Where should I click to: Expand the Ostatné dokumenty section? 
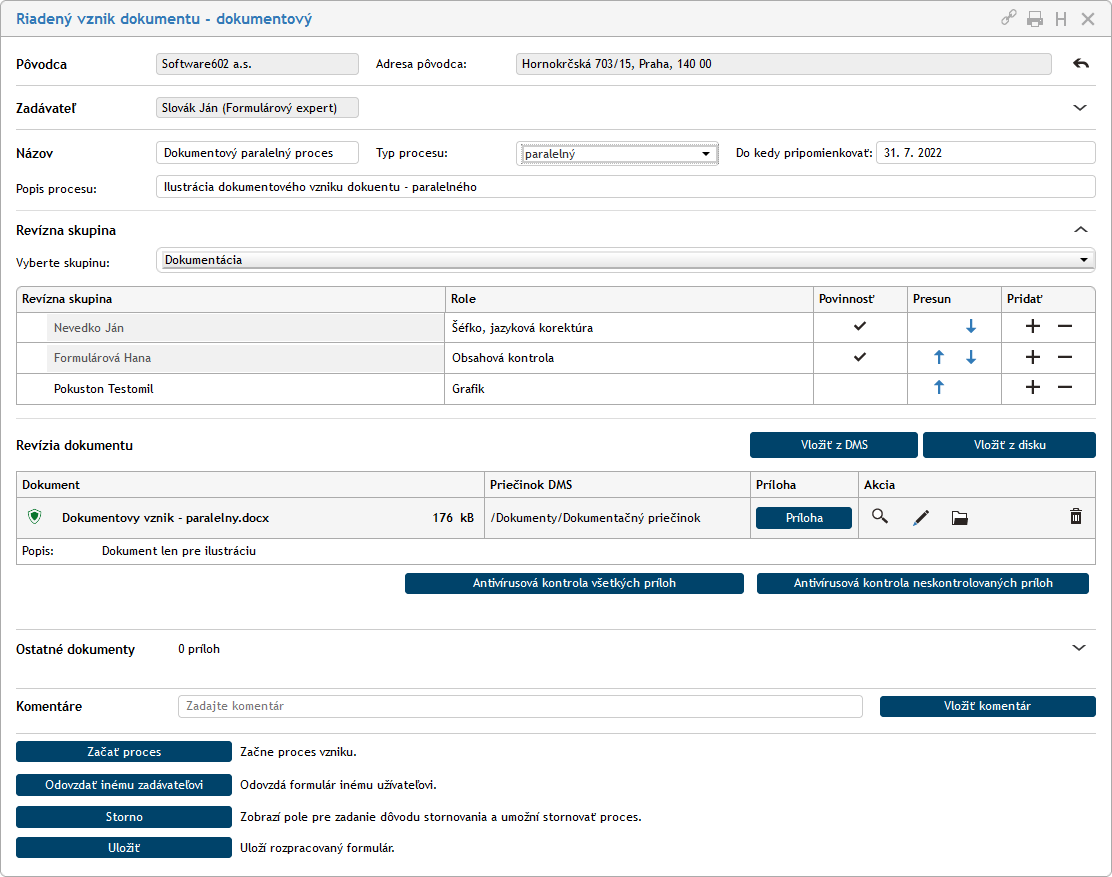(x=1079, y=648)
